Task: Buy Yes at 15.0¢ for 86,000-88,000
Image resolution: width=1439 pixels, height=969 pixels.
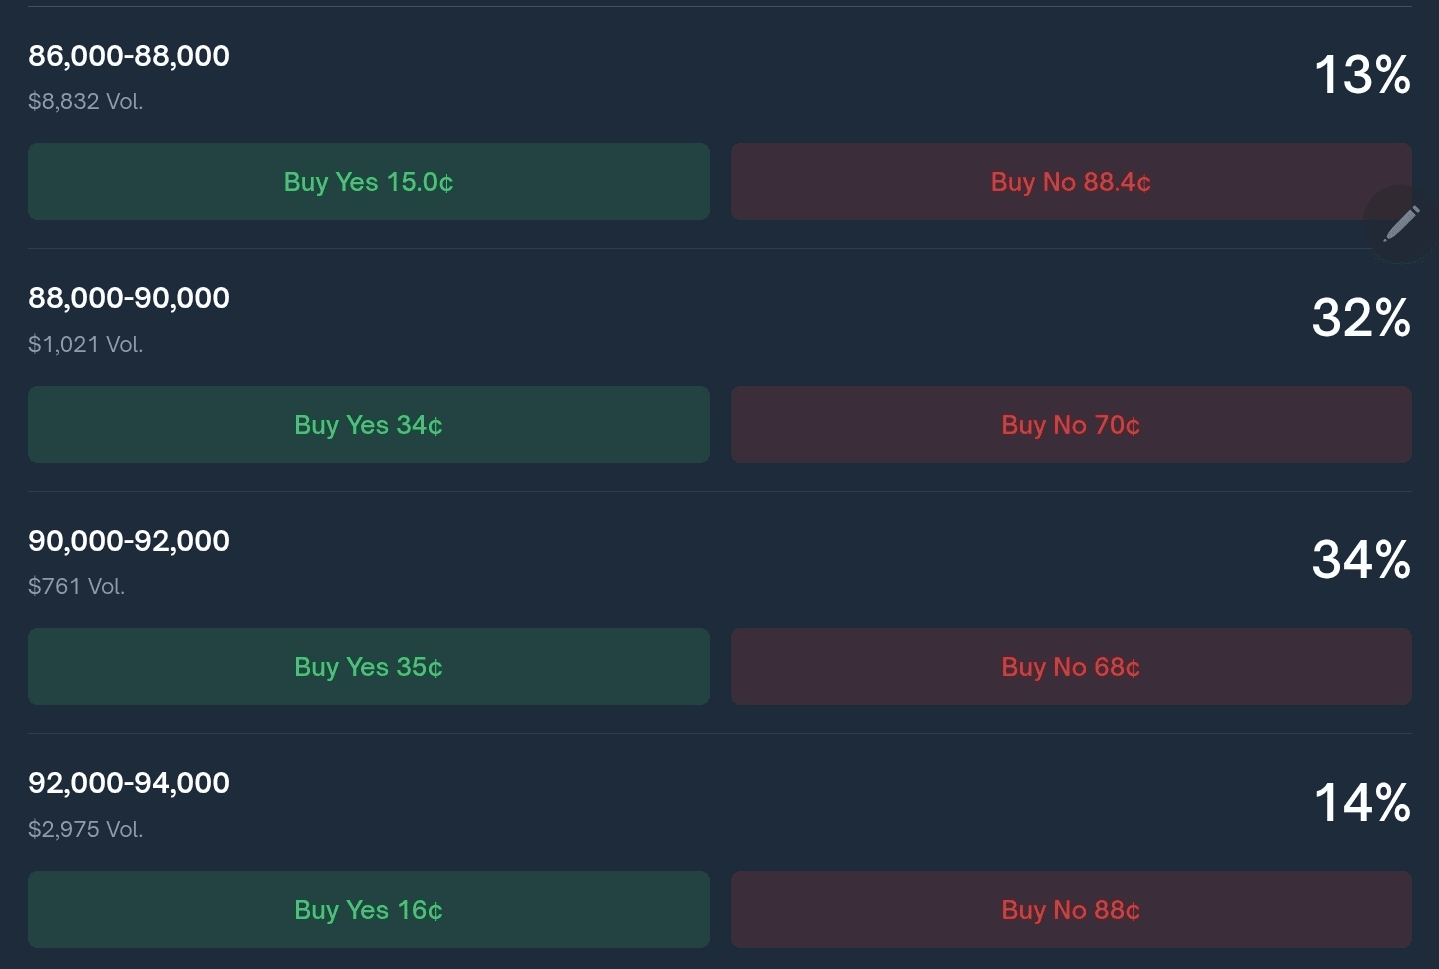Action: tap(368, 182)
